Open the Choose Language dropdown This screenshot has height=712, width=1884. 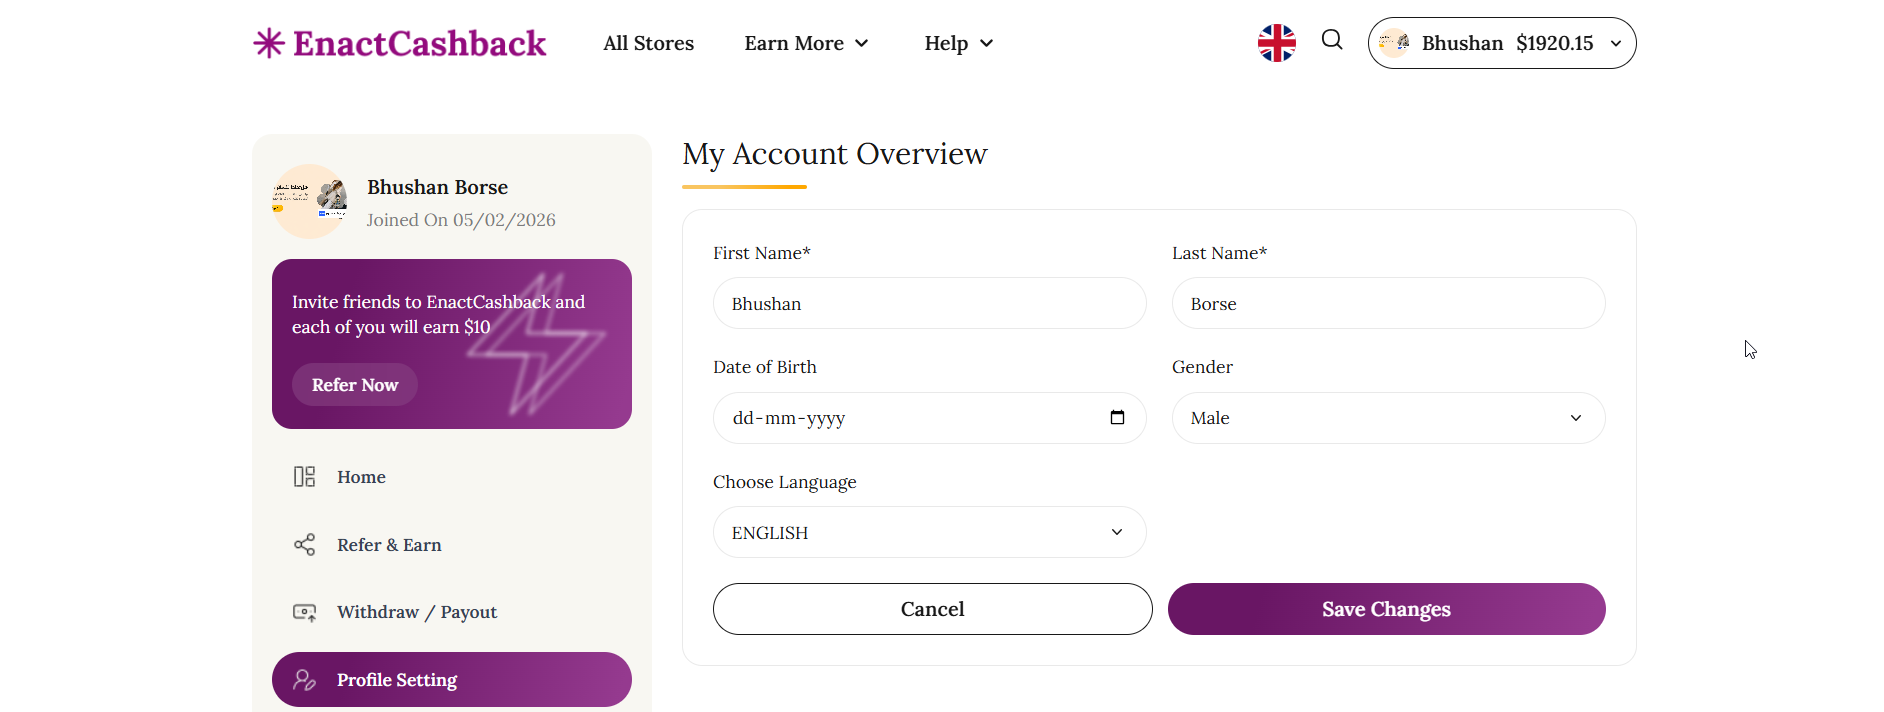tap(929, 532)
